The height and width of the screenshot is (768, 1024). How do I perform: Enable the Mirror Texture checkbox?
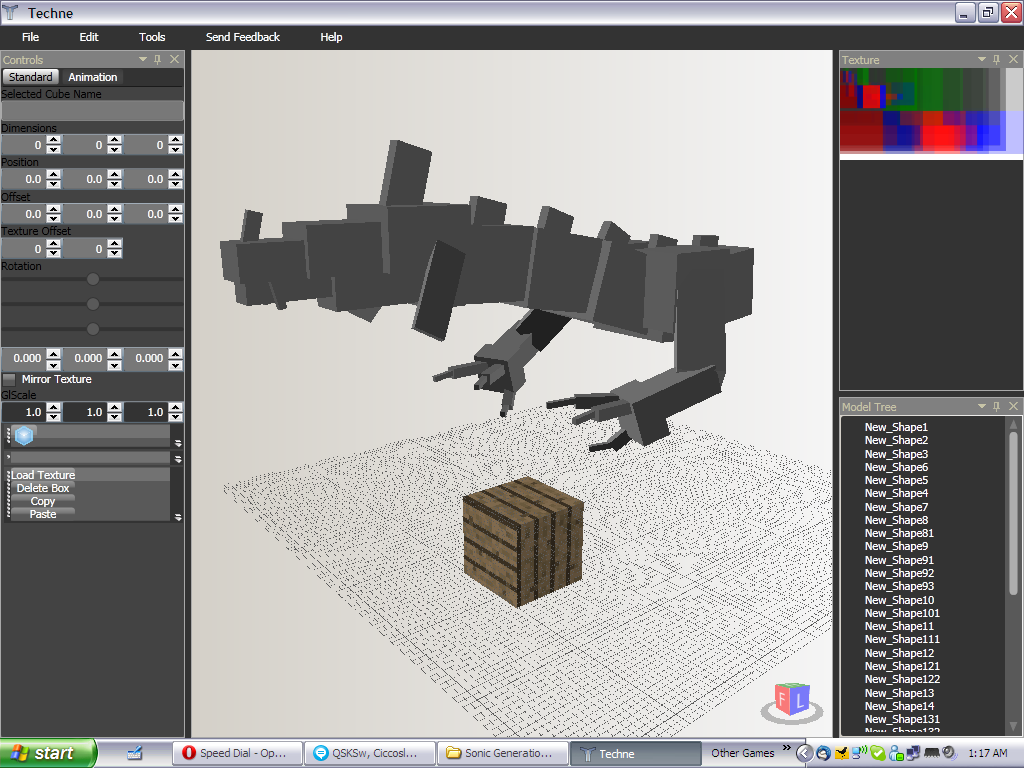[x=9, y=379]
